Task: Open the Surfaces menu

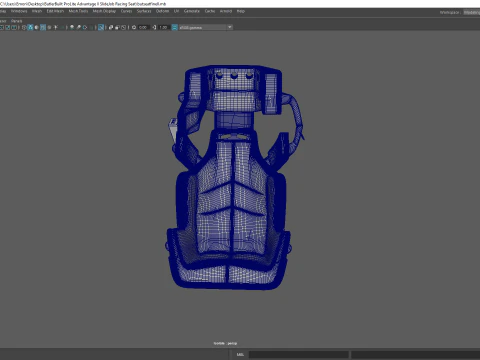Action: coord(144,11)
